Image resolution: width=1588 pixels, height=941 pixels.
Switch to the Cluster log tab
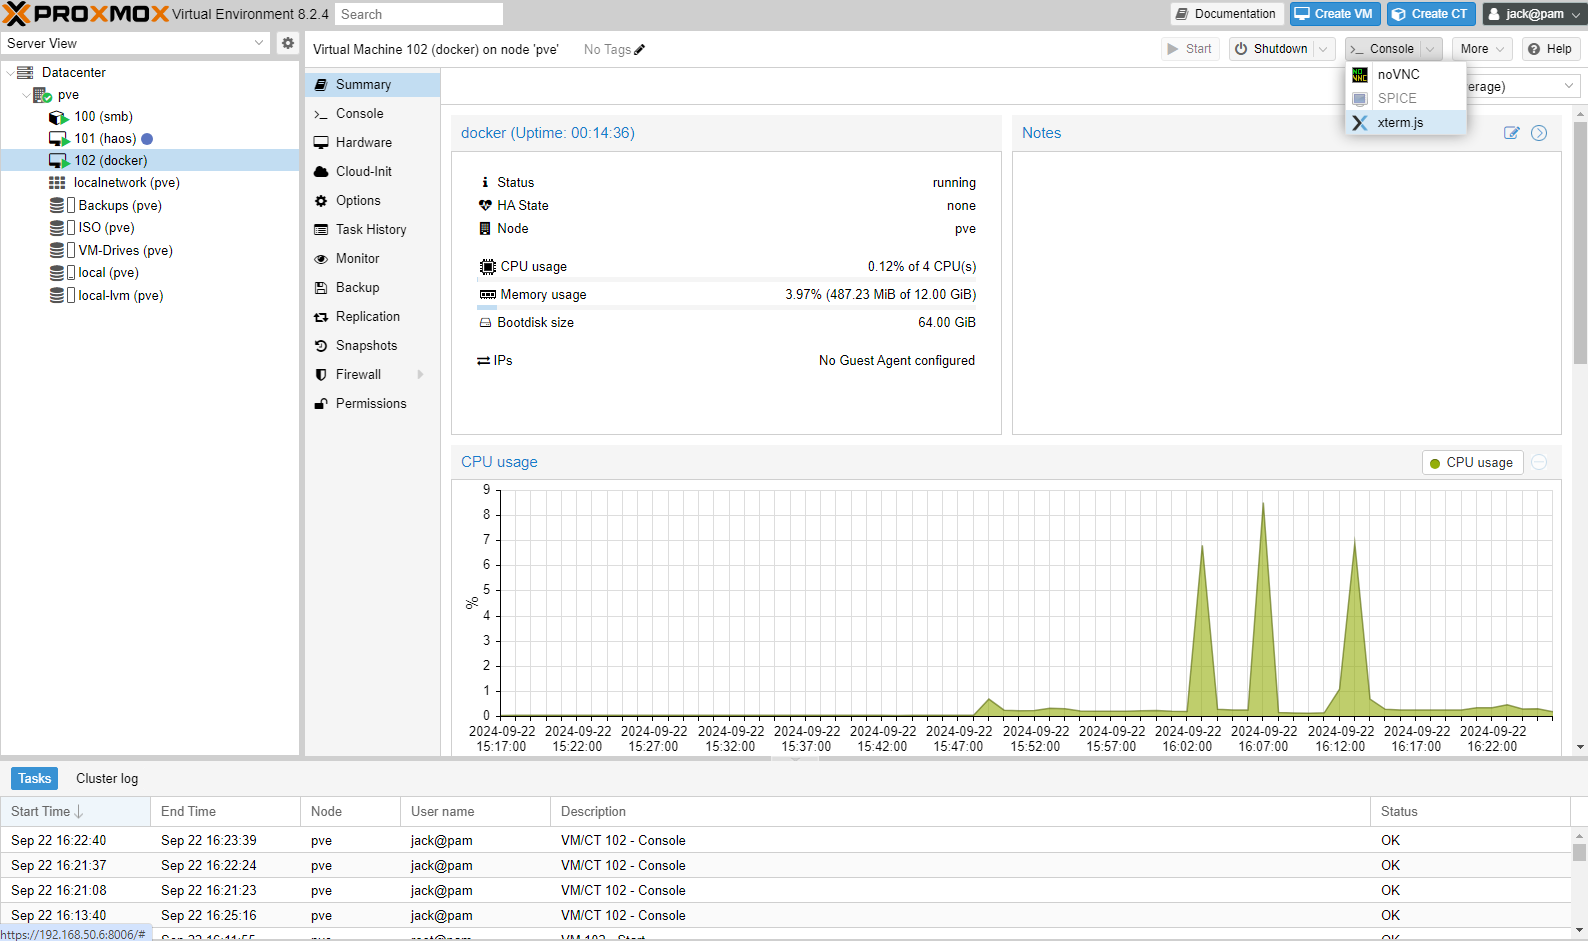click(107, 779)
